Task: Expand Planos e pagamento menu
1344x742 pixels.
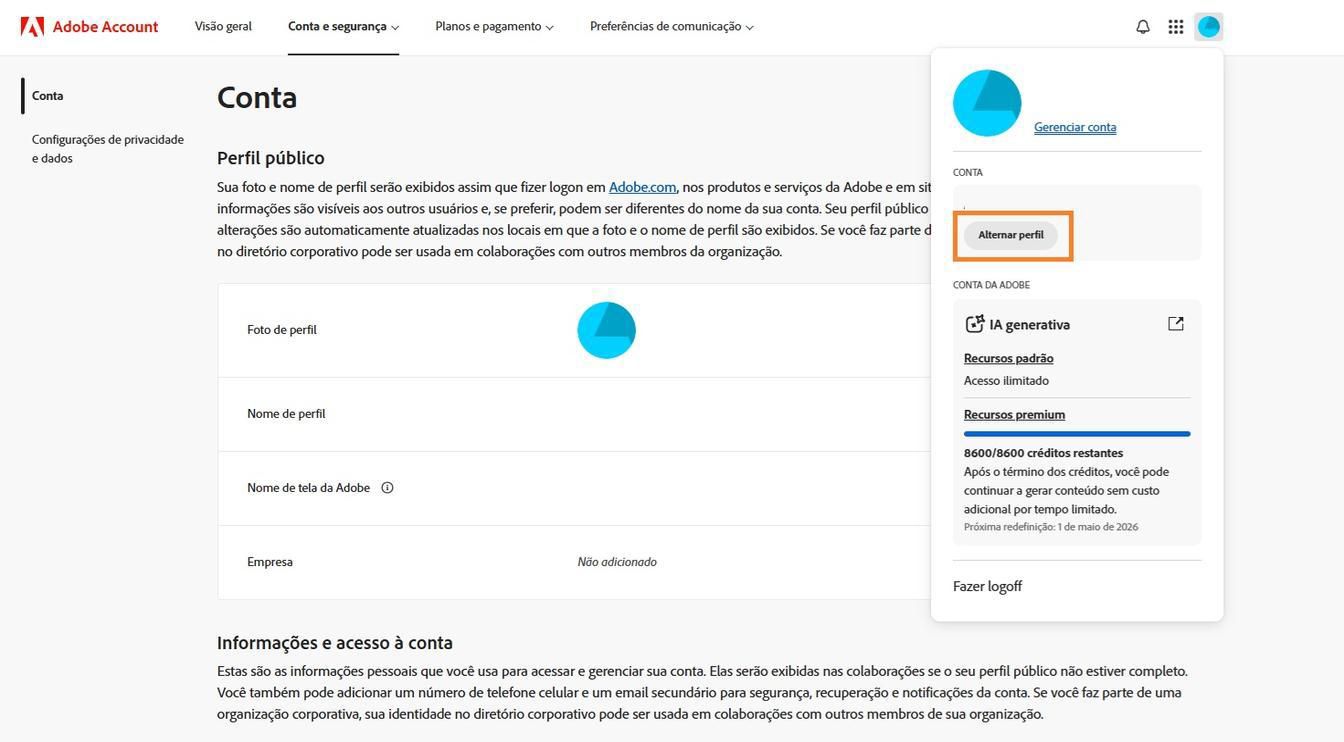Action: coord(494,27)
